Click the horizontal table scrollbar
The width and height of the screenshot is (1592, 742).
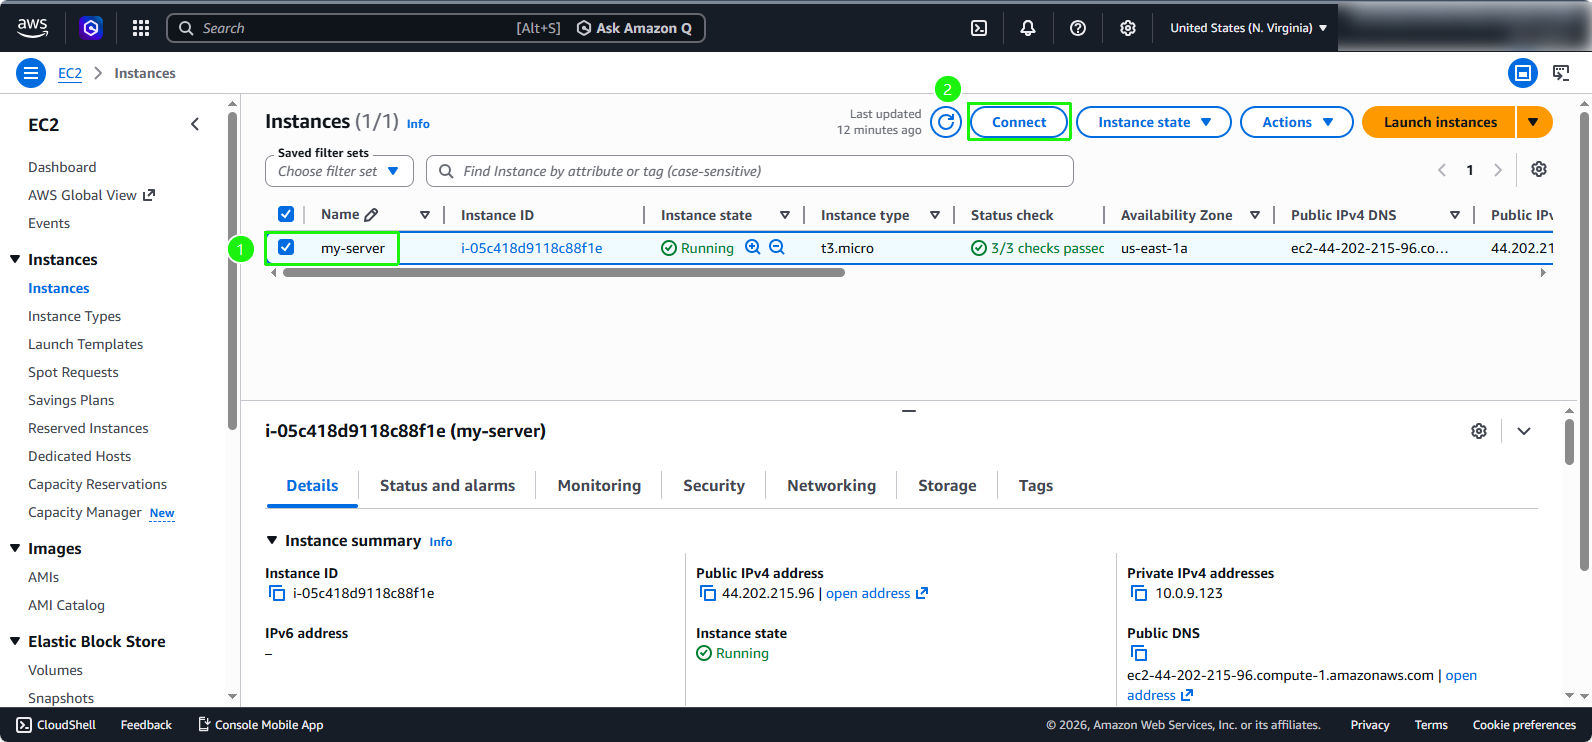[x=563, y=272]
